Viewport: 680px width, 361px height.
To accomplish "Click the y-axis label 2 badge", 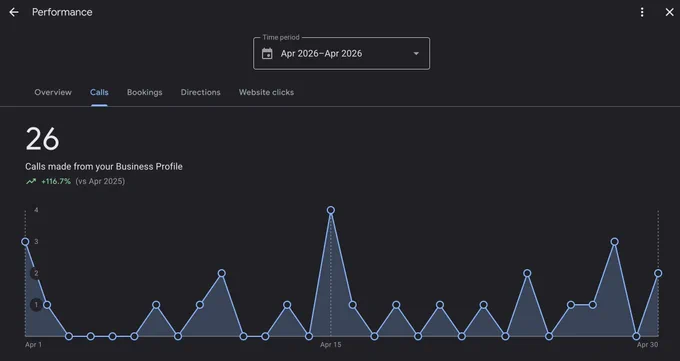I will click(36, 273).
